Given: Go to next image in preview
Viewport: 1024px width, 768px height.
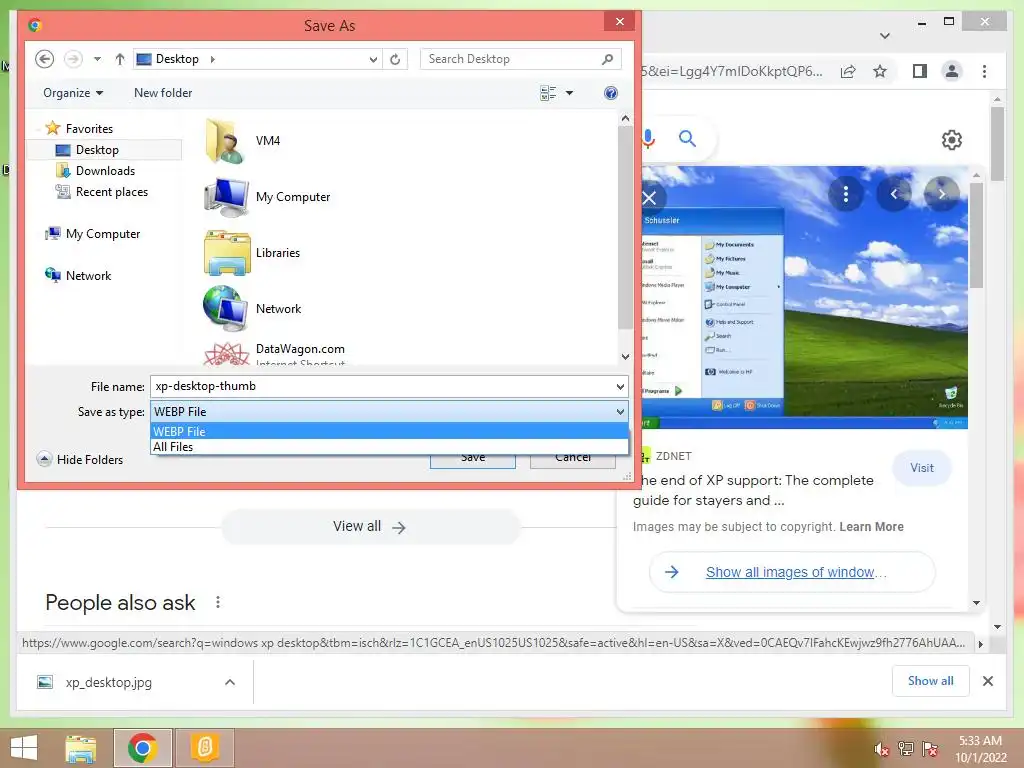Looking at the screenshot, I should tap(942, 194).
